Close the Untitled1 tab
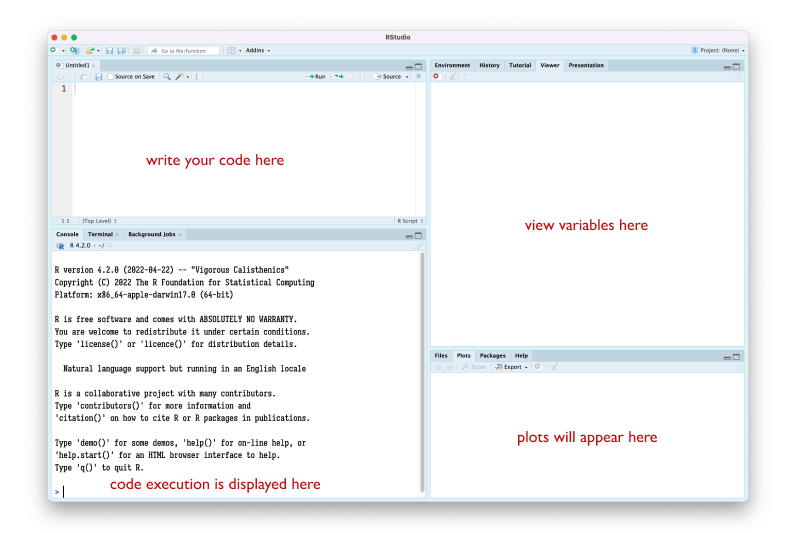796x533 pixels. click(94, 65)
